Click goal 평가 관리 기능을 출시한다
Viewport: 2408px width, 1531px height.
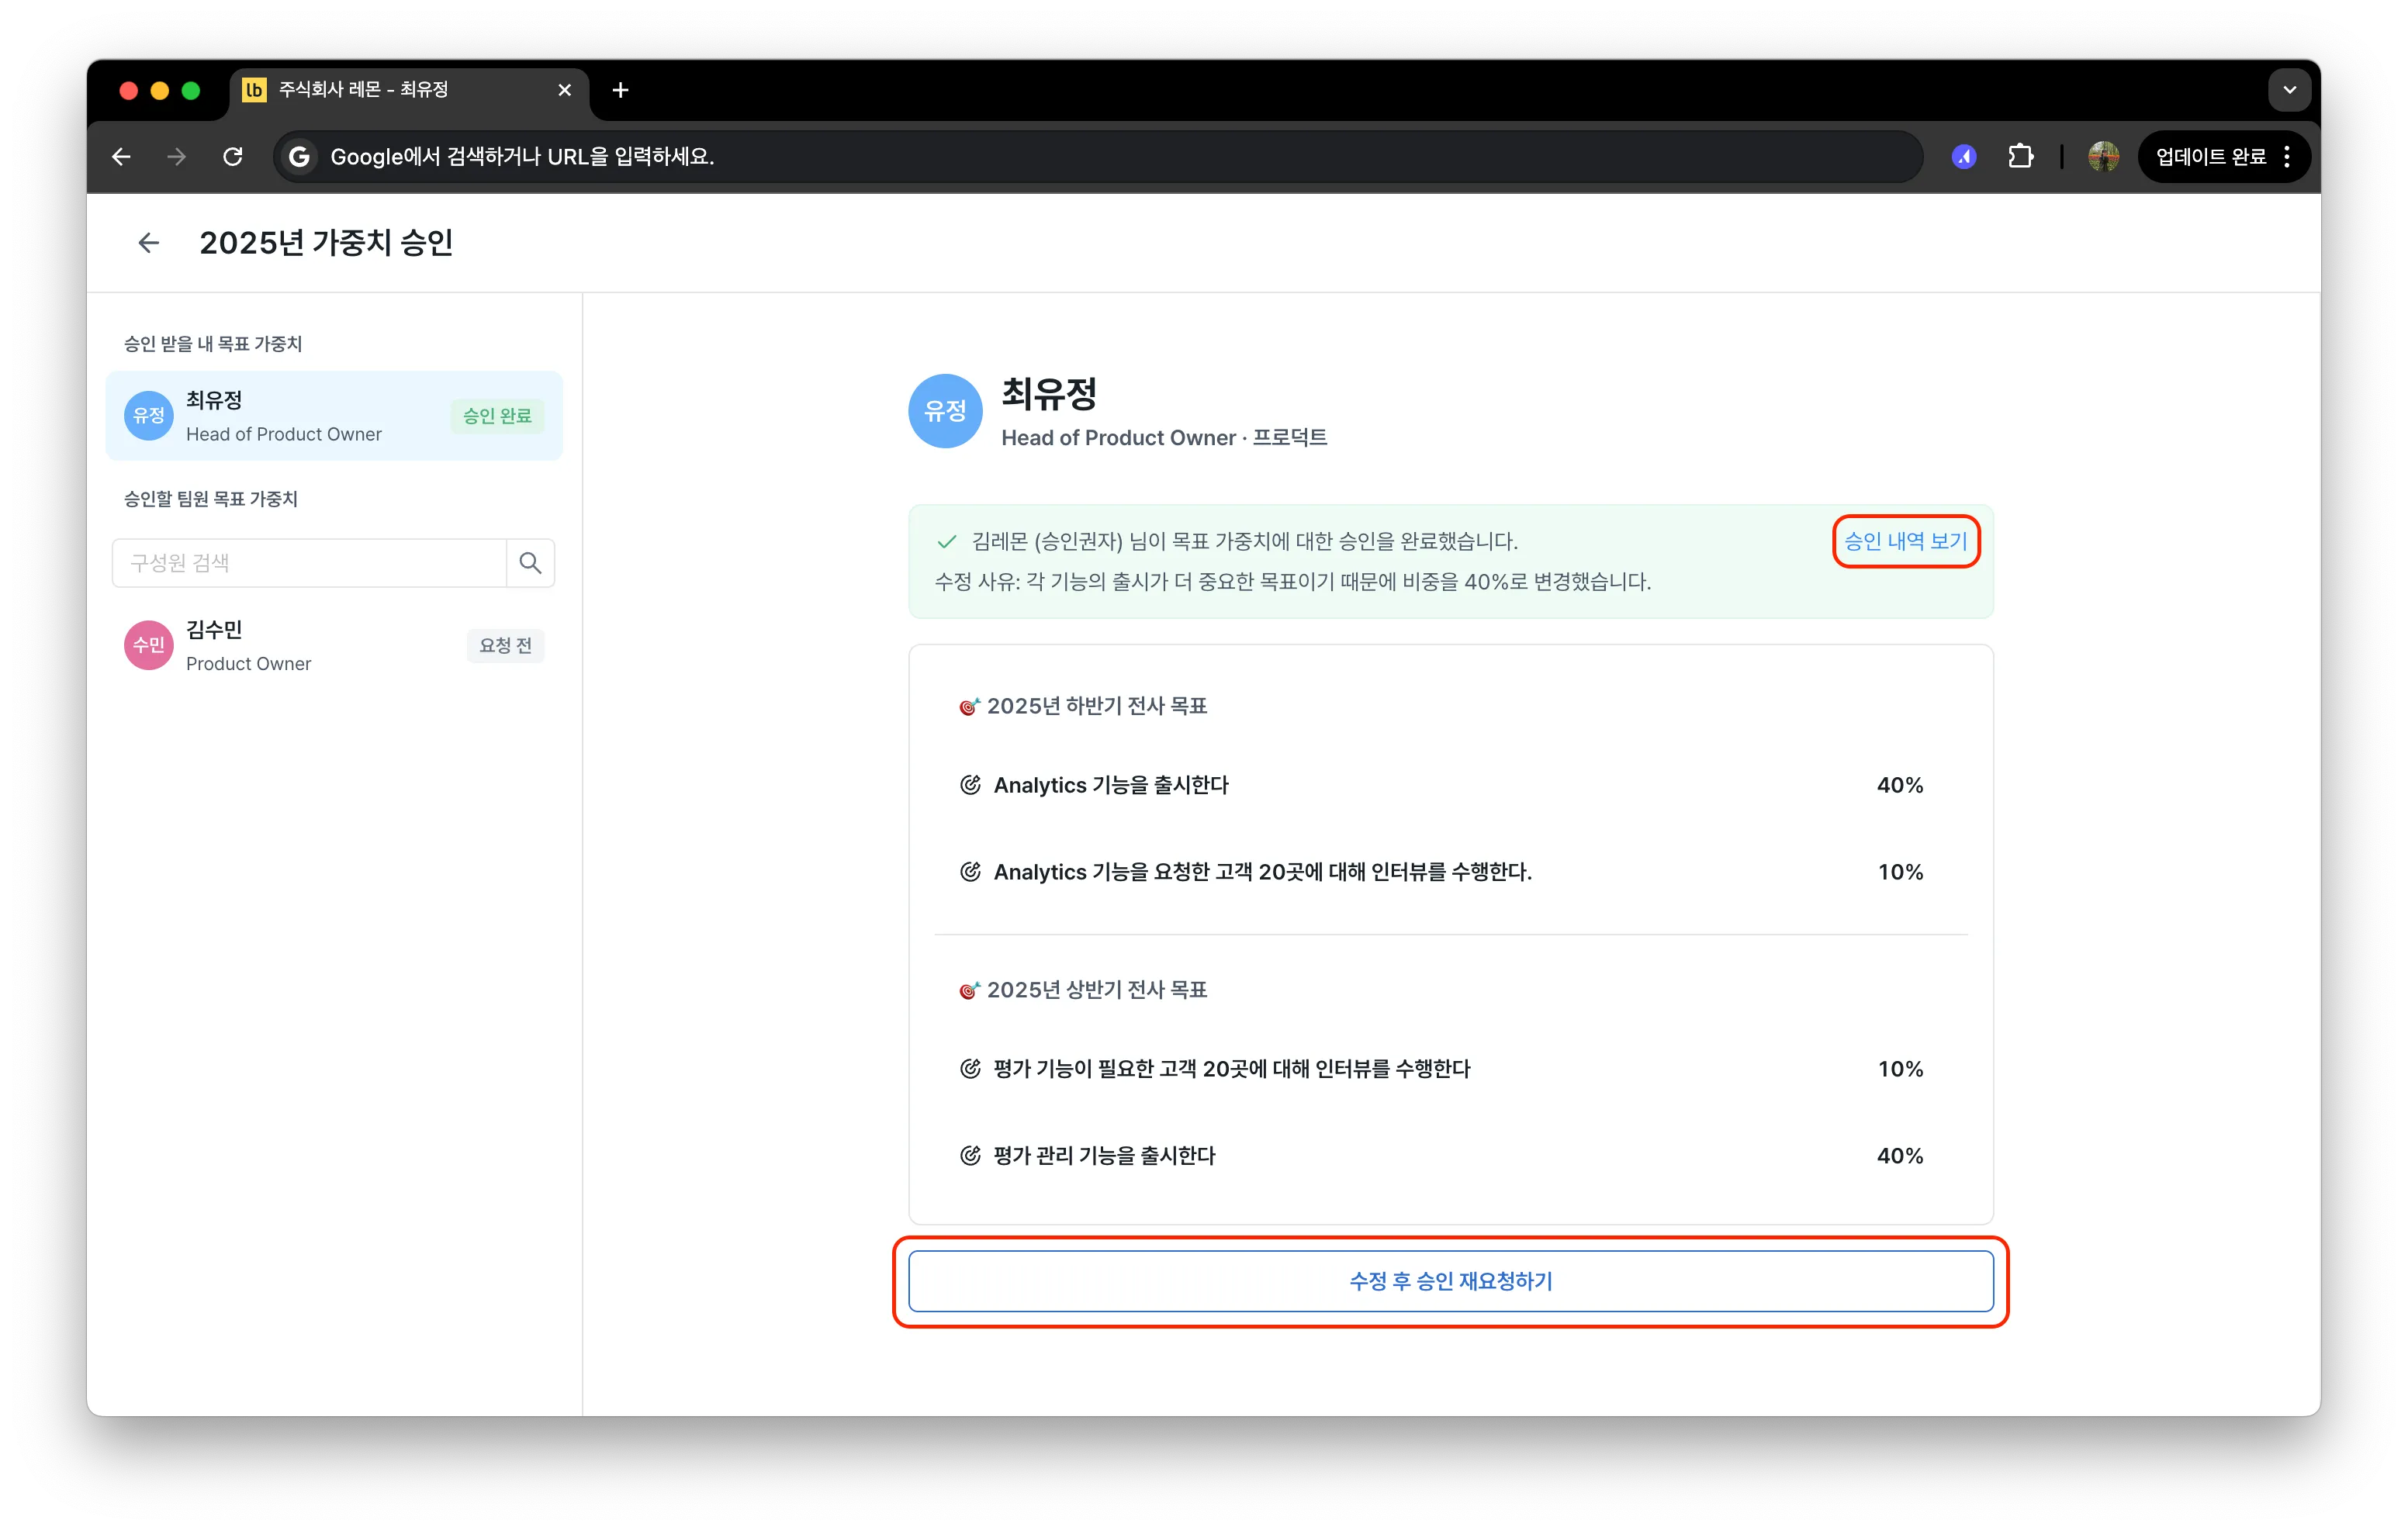[x=1104, y=1157]
